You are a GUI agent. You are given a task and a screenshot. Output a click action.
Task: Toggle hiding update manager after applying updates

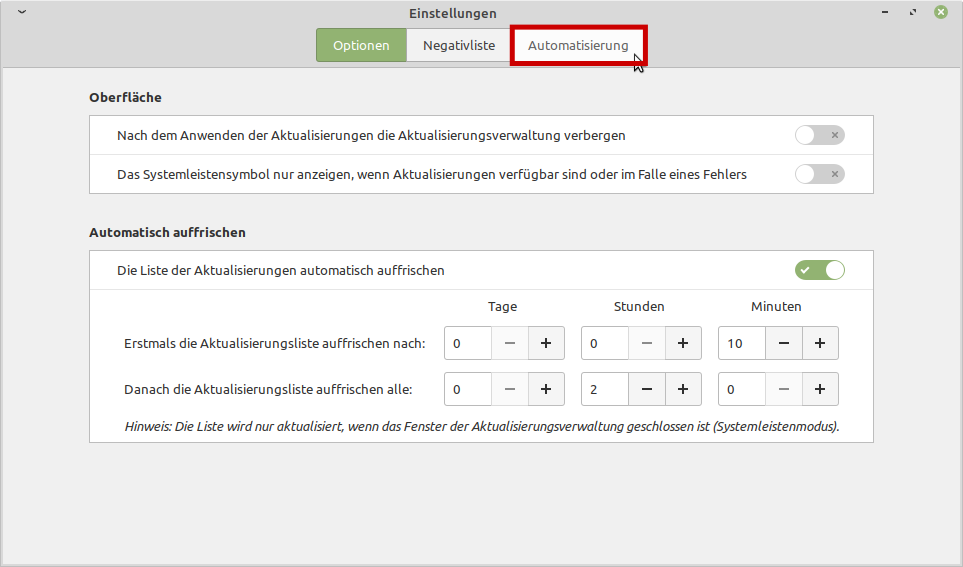(x=819, y=135)
